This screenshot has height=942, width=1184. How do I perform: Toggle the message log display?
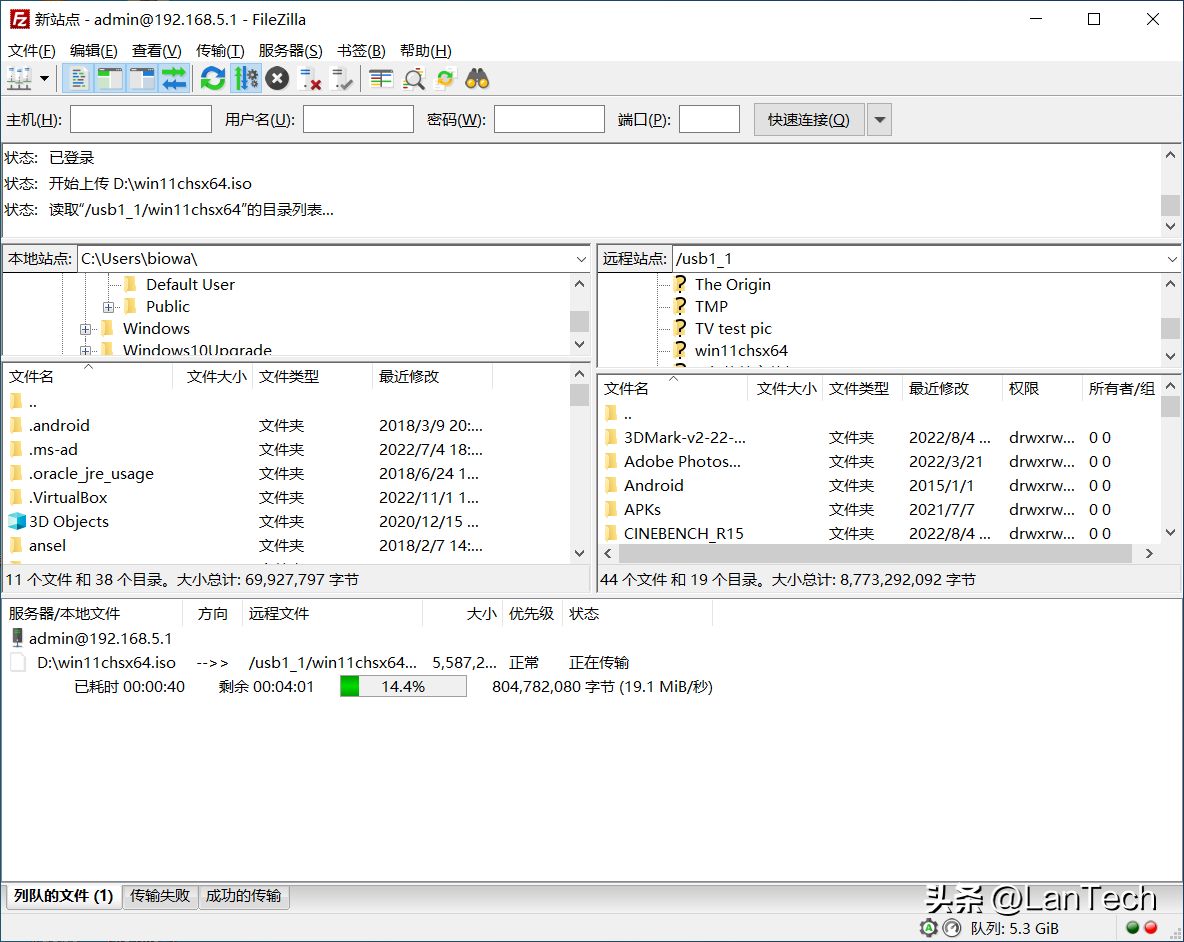pos(78,79)
